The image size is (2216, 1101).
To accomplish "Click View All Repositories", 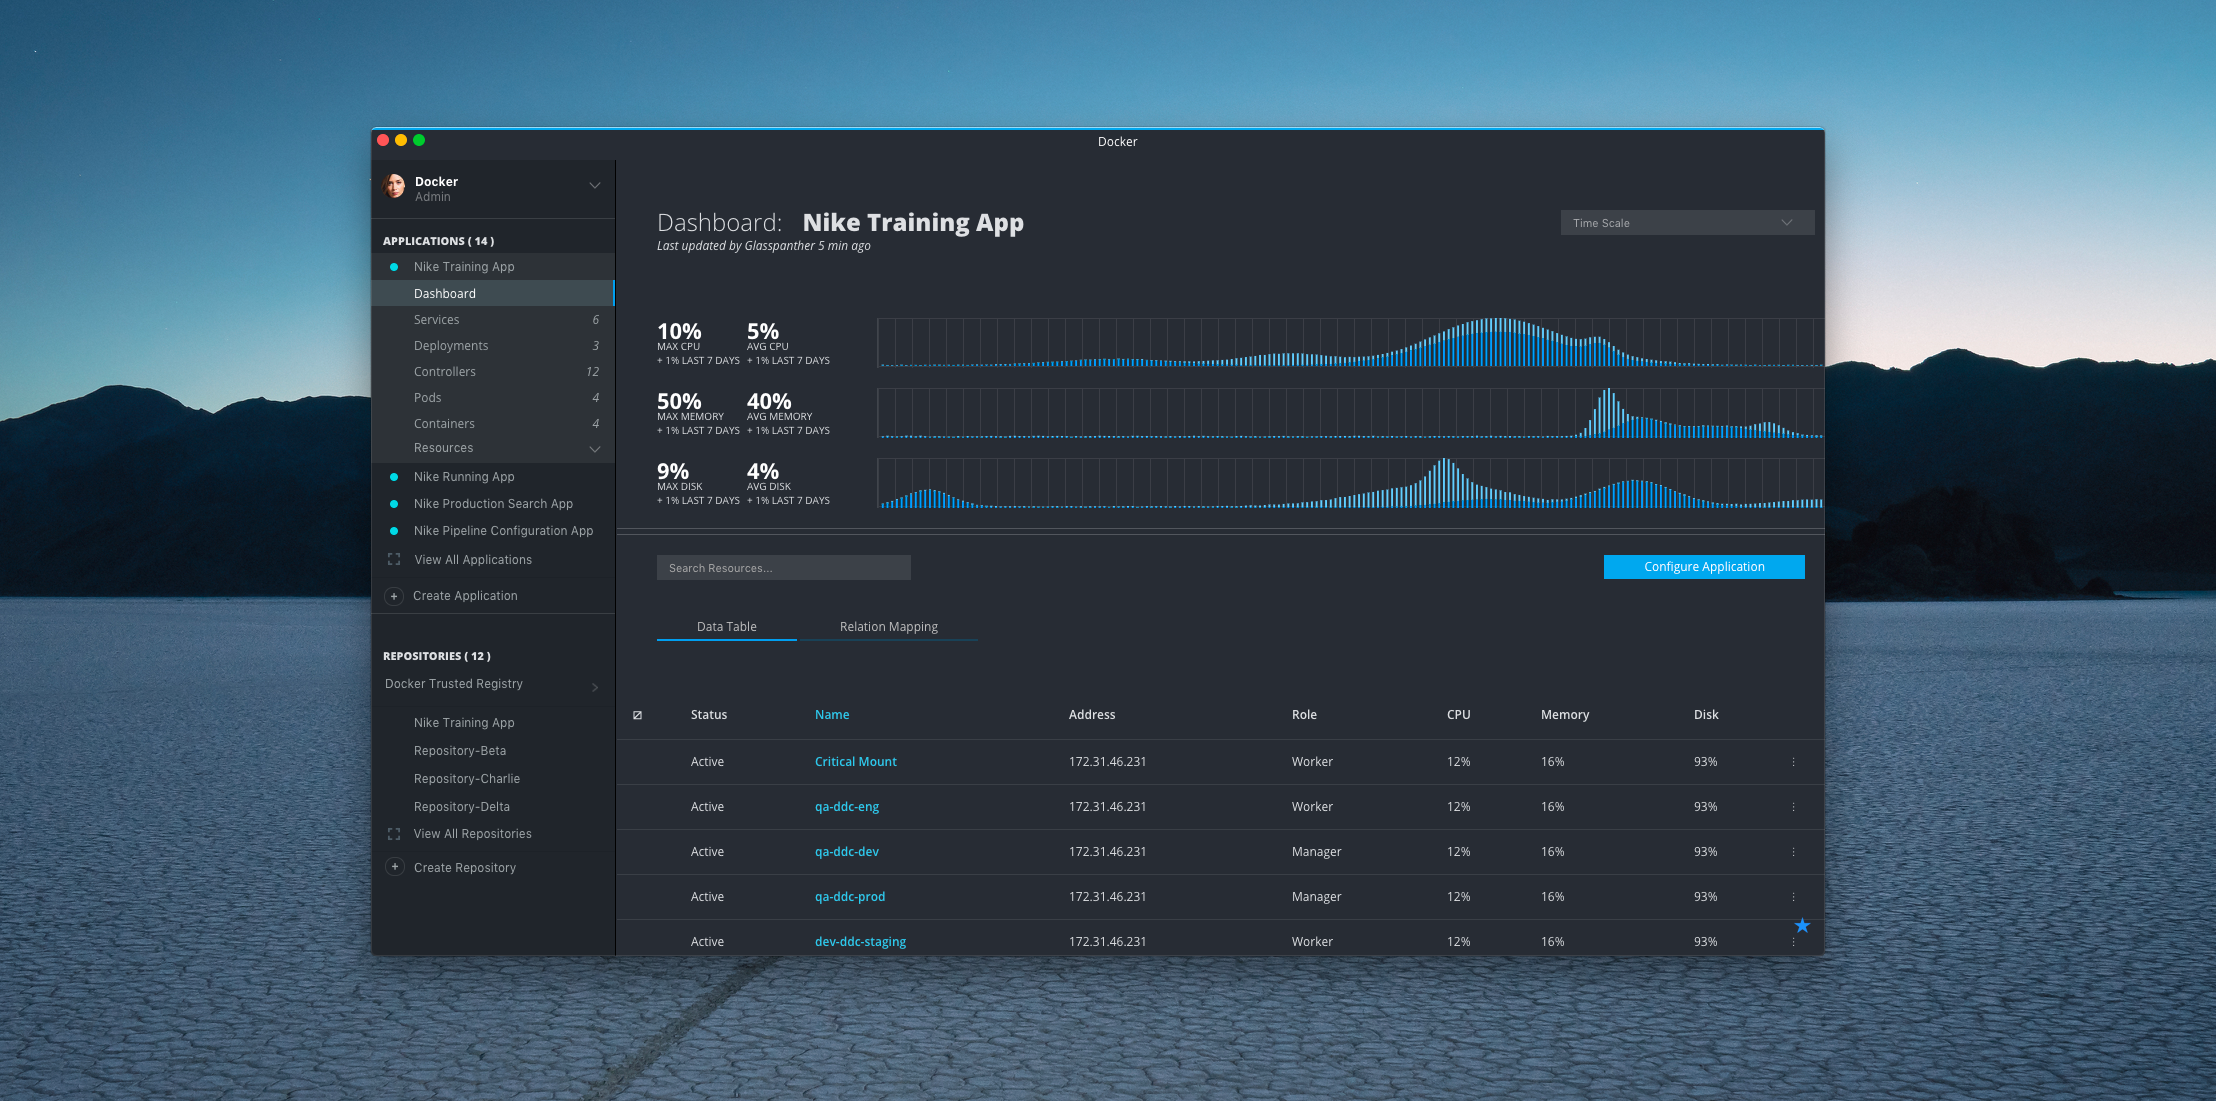I will [473, 834].
